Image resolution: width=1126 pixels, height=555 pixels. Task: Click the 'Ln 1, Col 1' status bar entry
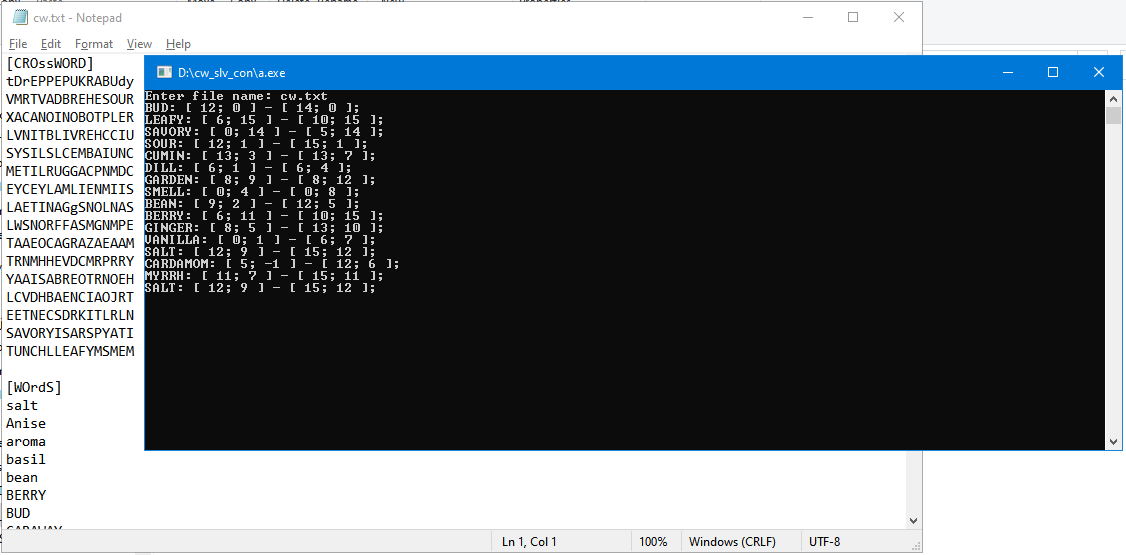pos(529,542)
